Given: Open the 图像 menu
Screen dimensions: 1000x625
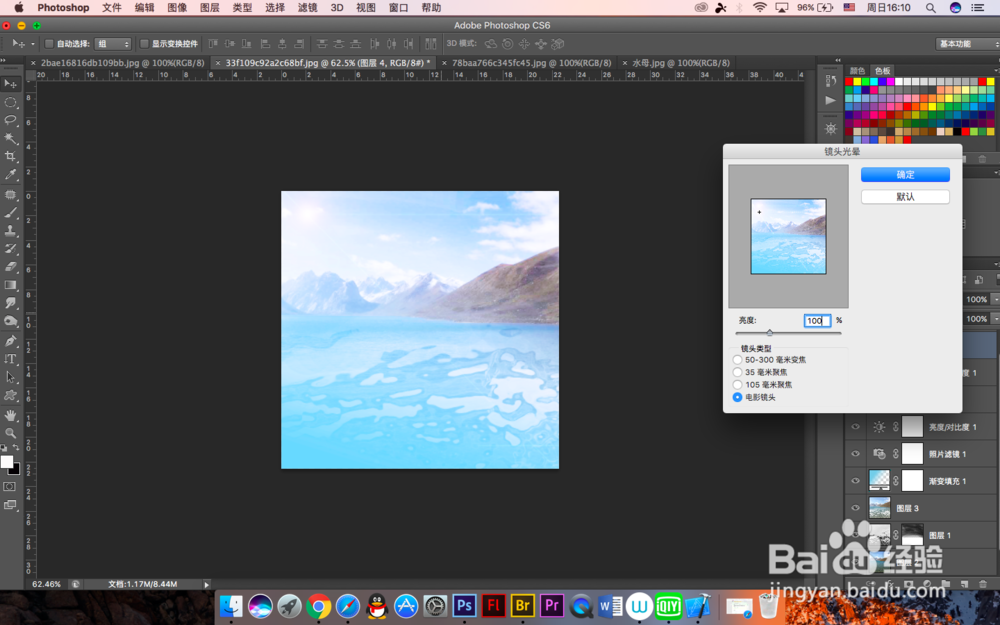Looking at the screenshot, I should [177, 8].
